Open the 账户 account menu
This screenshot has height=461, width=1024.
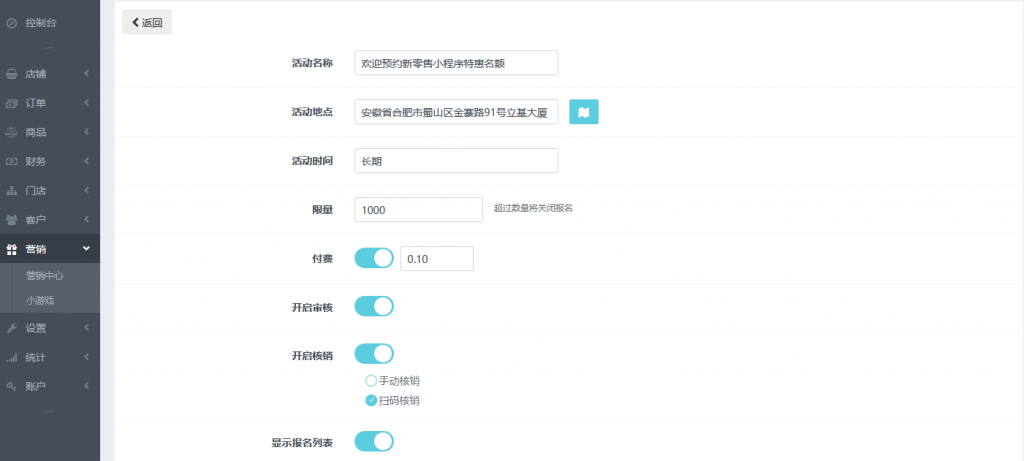click(x=36, y=386)
